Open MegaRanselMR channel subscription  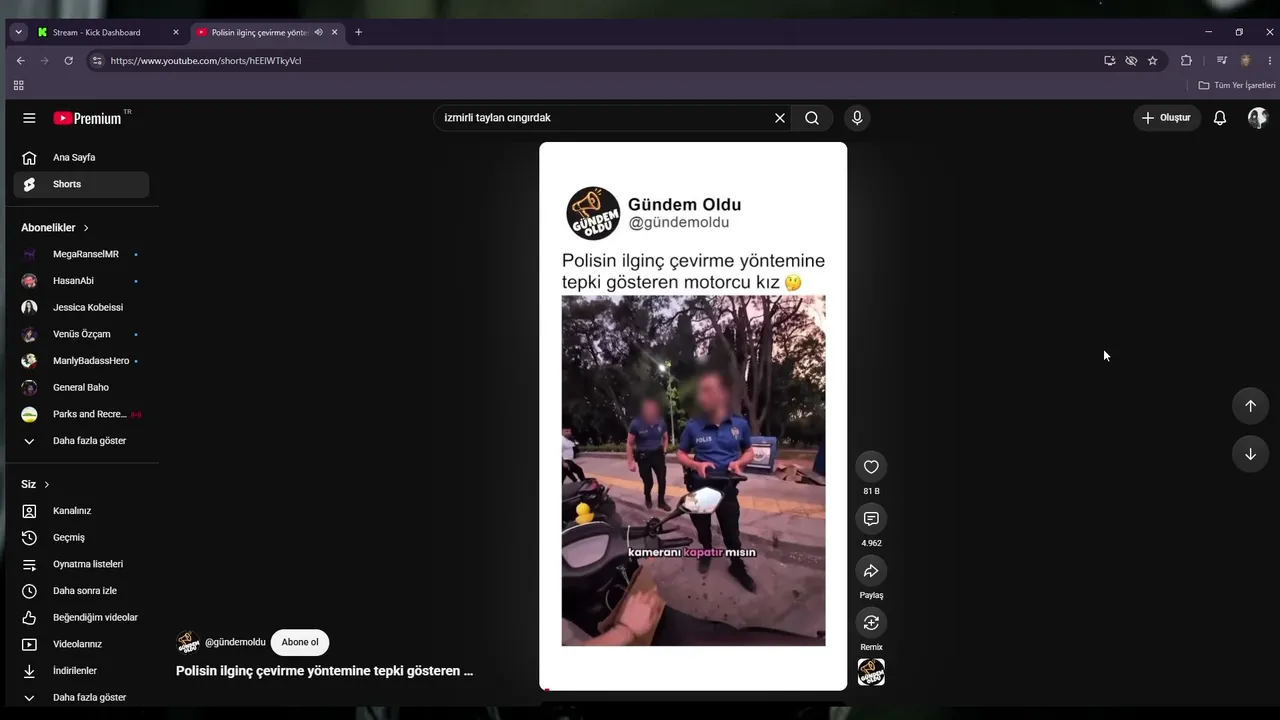tap(81, 254)
